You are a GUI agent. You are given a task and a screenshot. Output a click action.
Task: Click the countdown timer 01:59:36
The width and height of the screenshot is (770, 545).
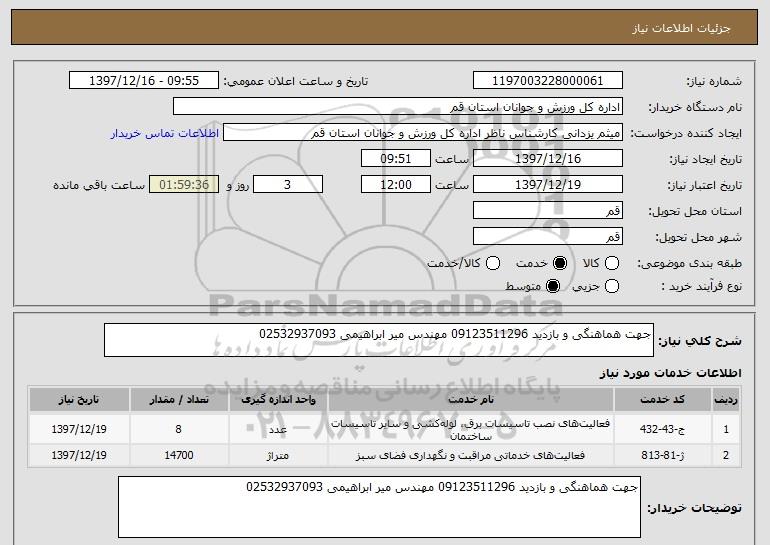click(x=184, y=185)
